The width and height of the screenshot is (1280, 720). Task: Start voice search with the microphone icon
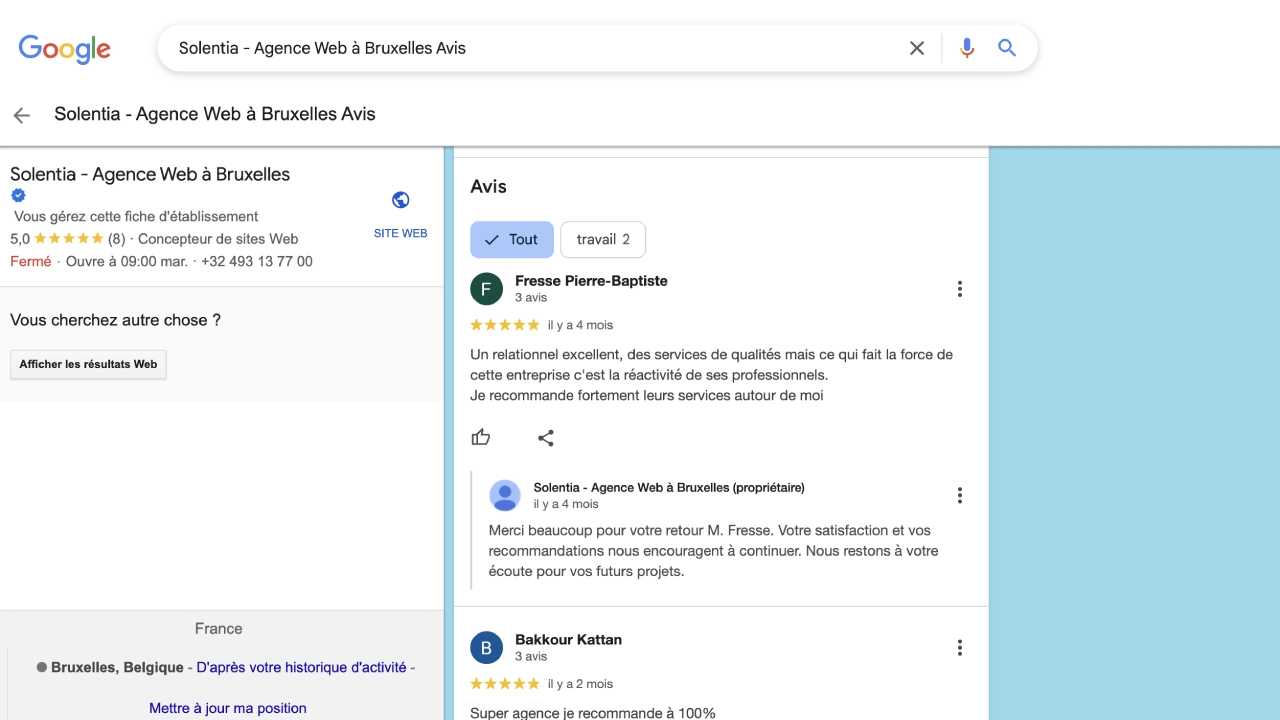pos(966,48)
